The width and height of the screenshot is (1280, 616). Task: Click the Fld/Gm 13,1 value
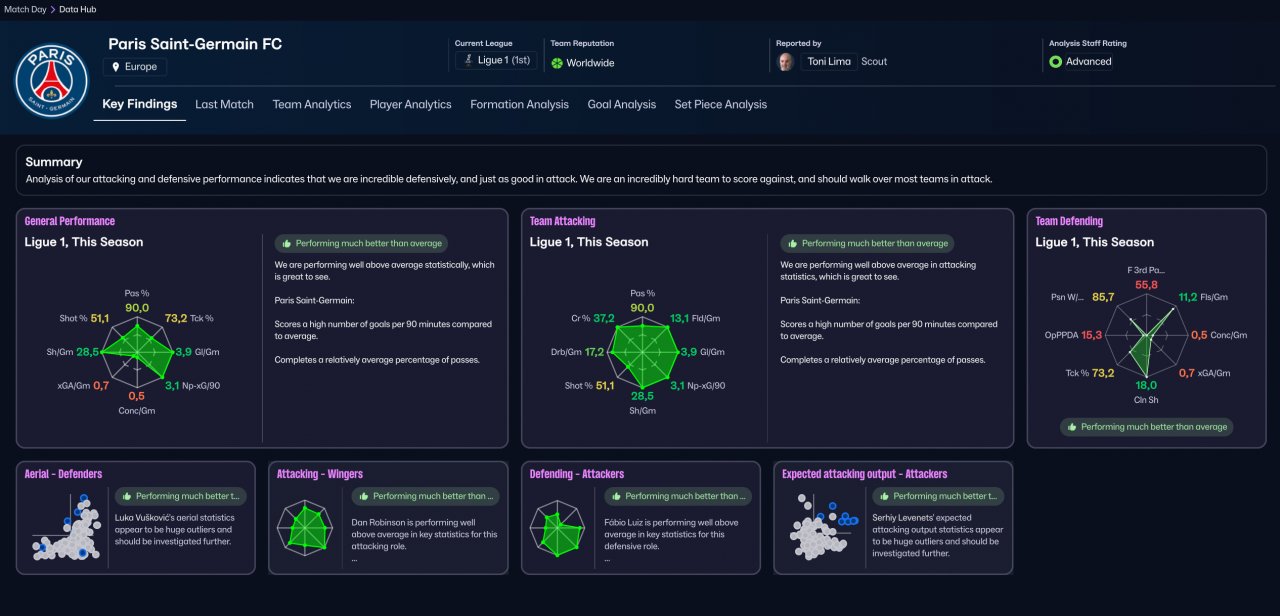(x=680, y=318)
